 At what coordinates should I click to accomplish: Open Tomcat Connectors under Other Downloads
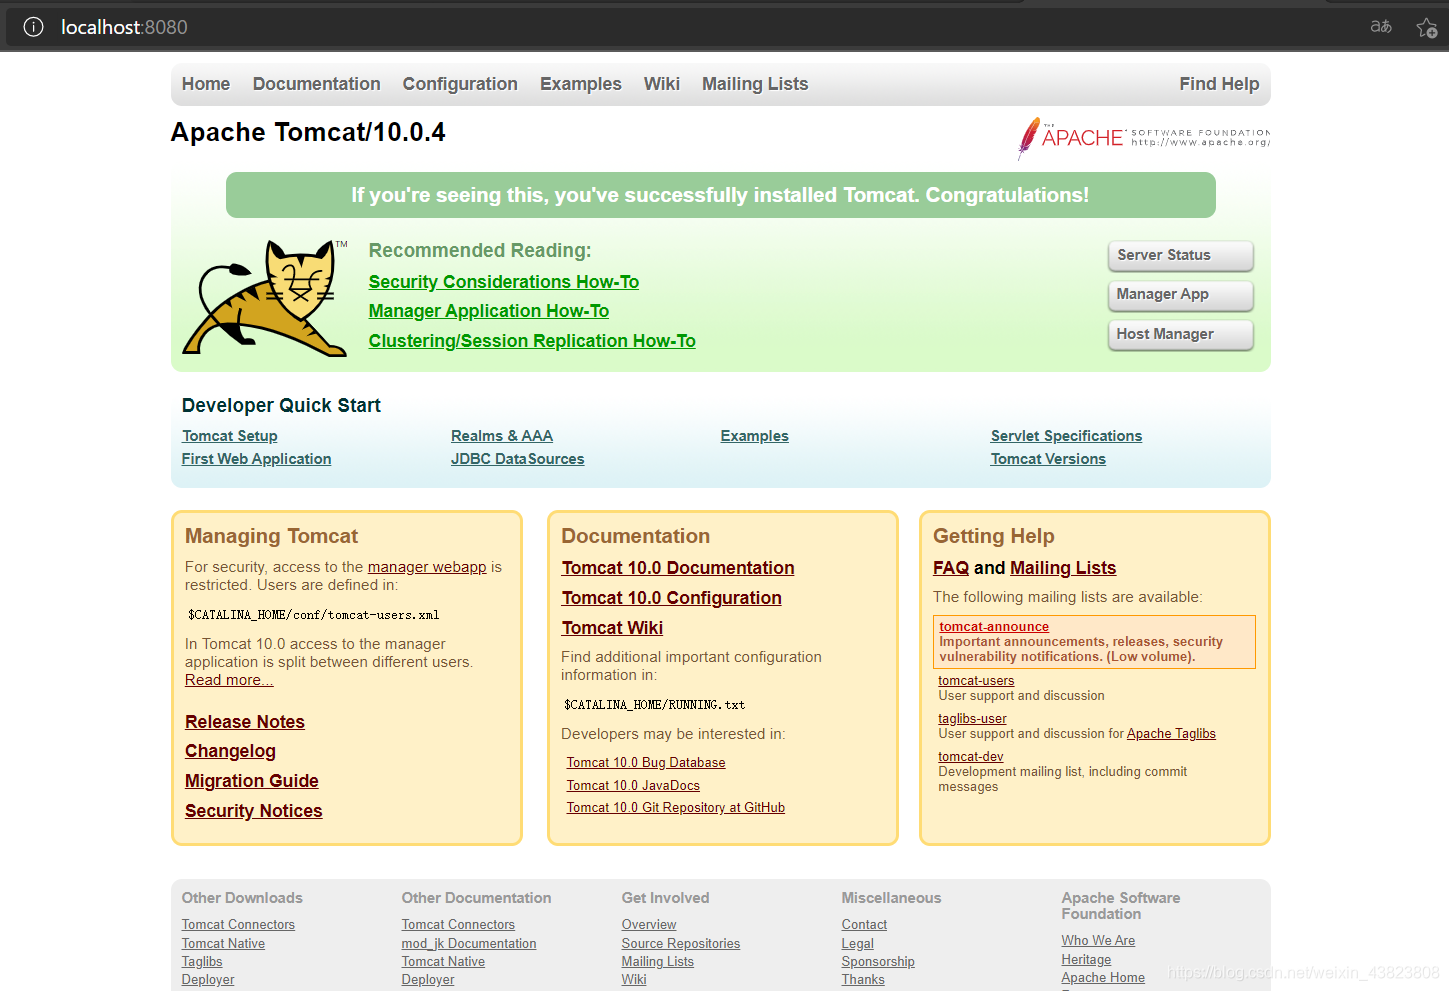(x=238, y=925)
